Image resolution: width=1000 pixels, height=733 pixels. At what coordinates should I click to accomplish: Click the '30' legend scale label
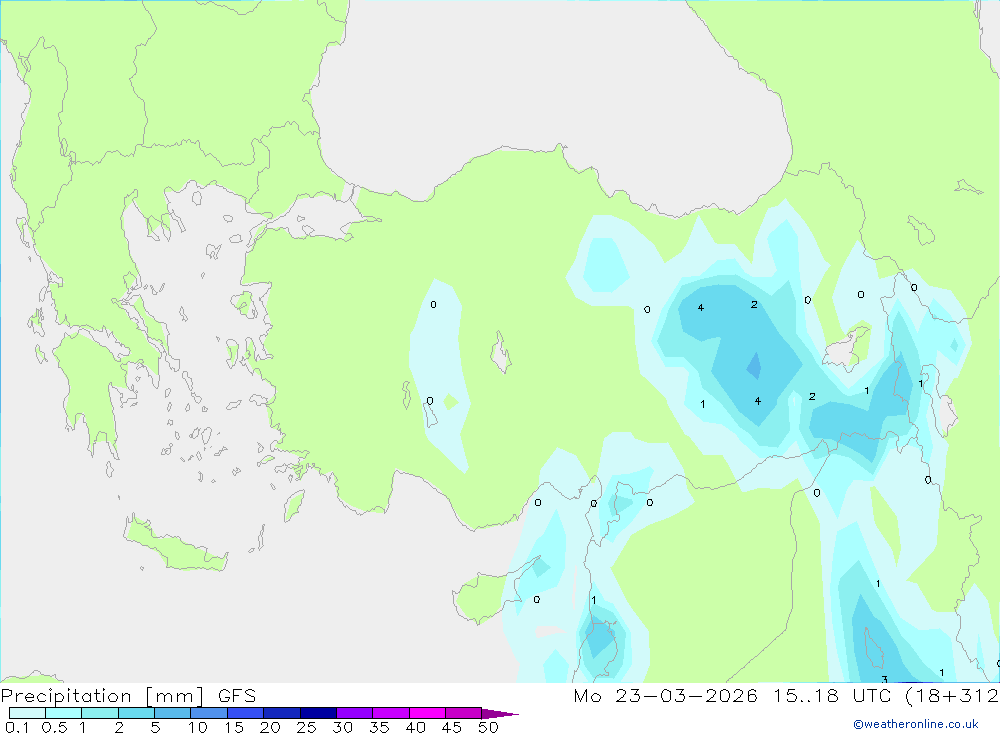[x=342, y=727]
